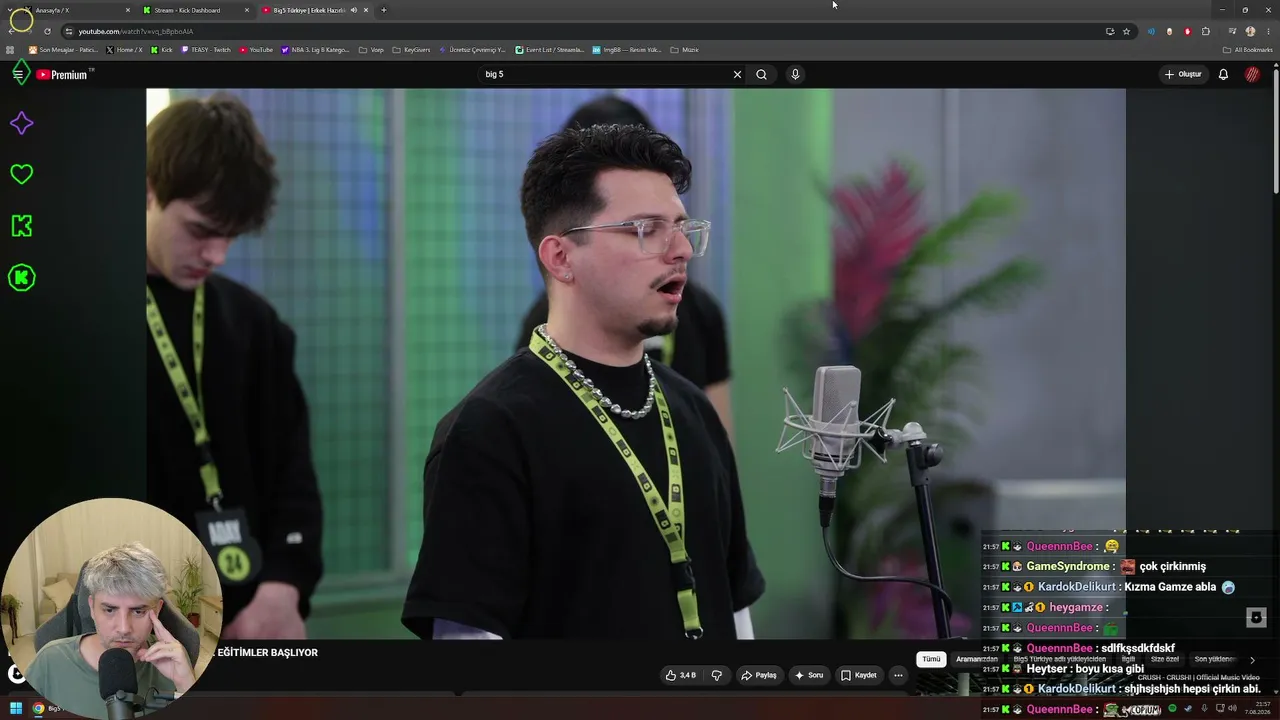Switch to the Anasayfa / X tab

[x=75, y=10]
